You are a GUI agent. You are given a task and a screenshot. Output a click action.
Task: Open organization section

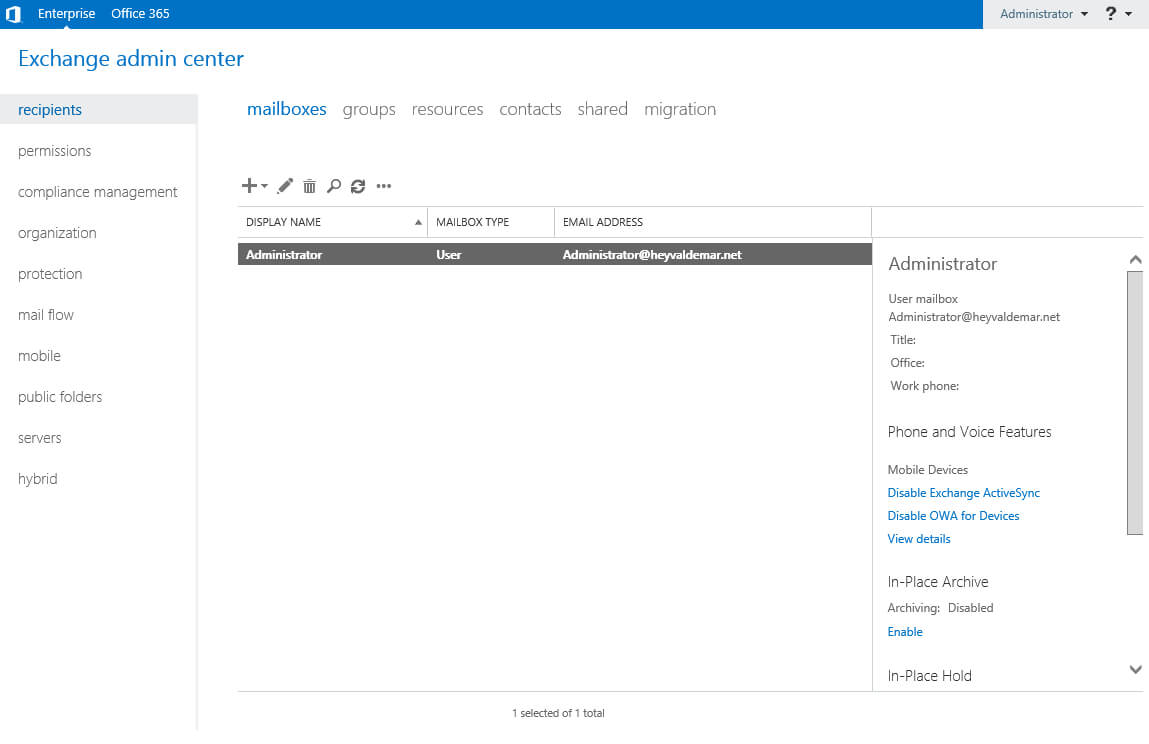click(x=57, y=232)
